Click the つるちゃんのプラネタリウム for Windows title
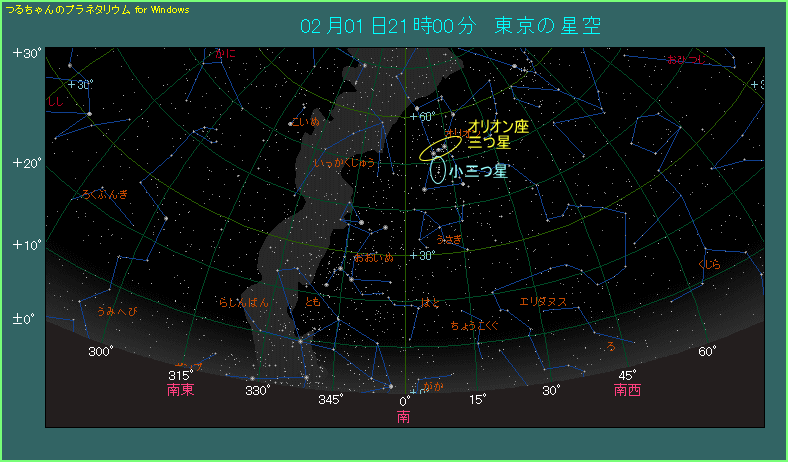788x462 pixels. [97, 9]
